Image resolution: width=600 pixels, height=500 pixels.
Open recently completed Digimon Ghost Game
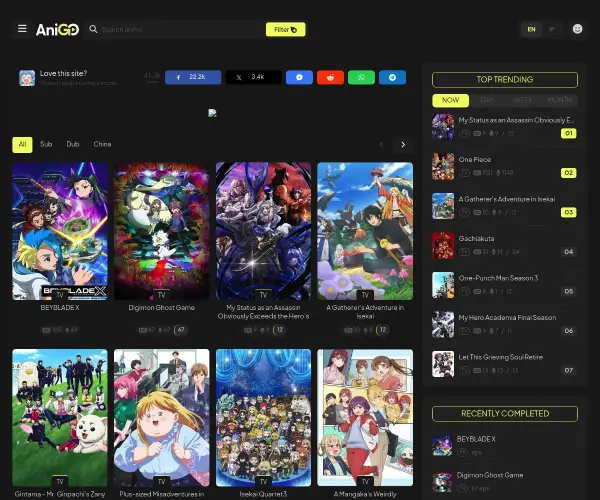(490, 475)
